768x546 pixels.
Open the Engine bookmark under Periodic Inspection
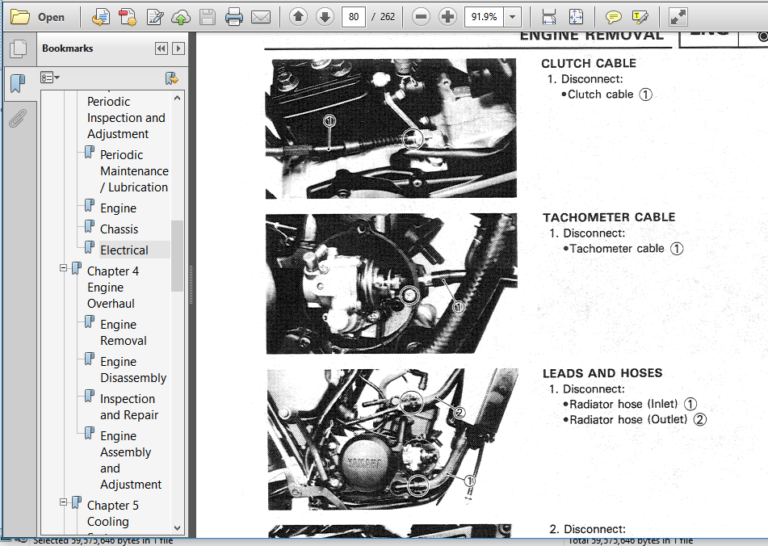click(x=118, y=208)
